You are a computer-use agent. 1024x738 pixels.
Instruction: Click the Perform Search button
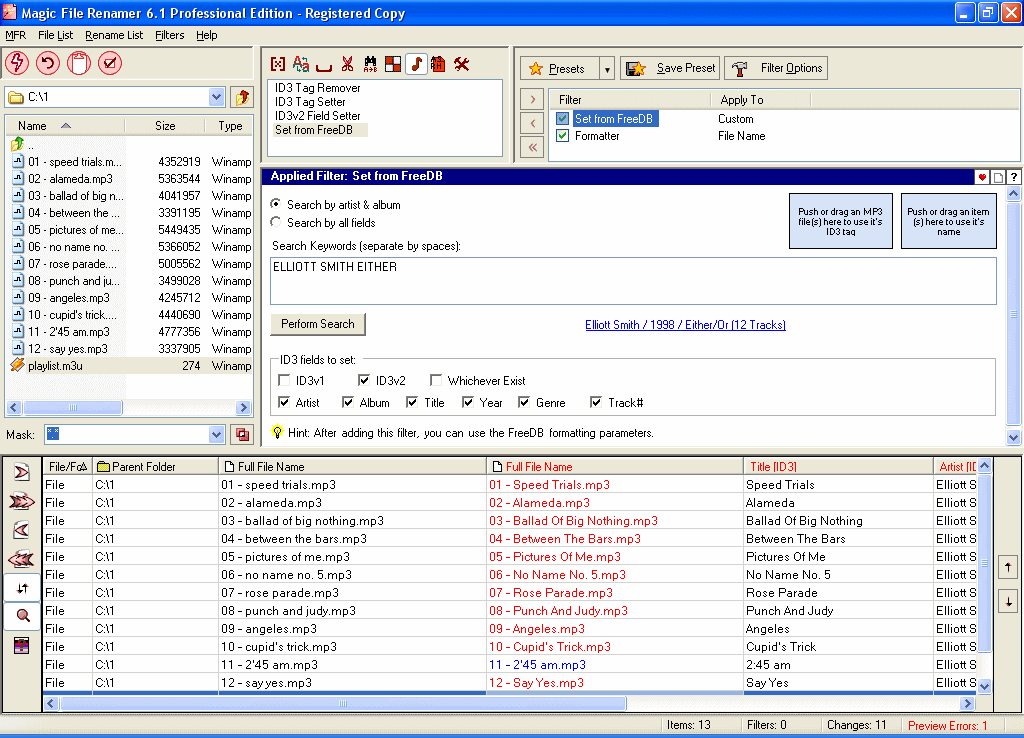[318, 324]
